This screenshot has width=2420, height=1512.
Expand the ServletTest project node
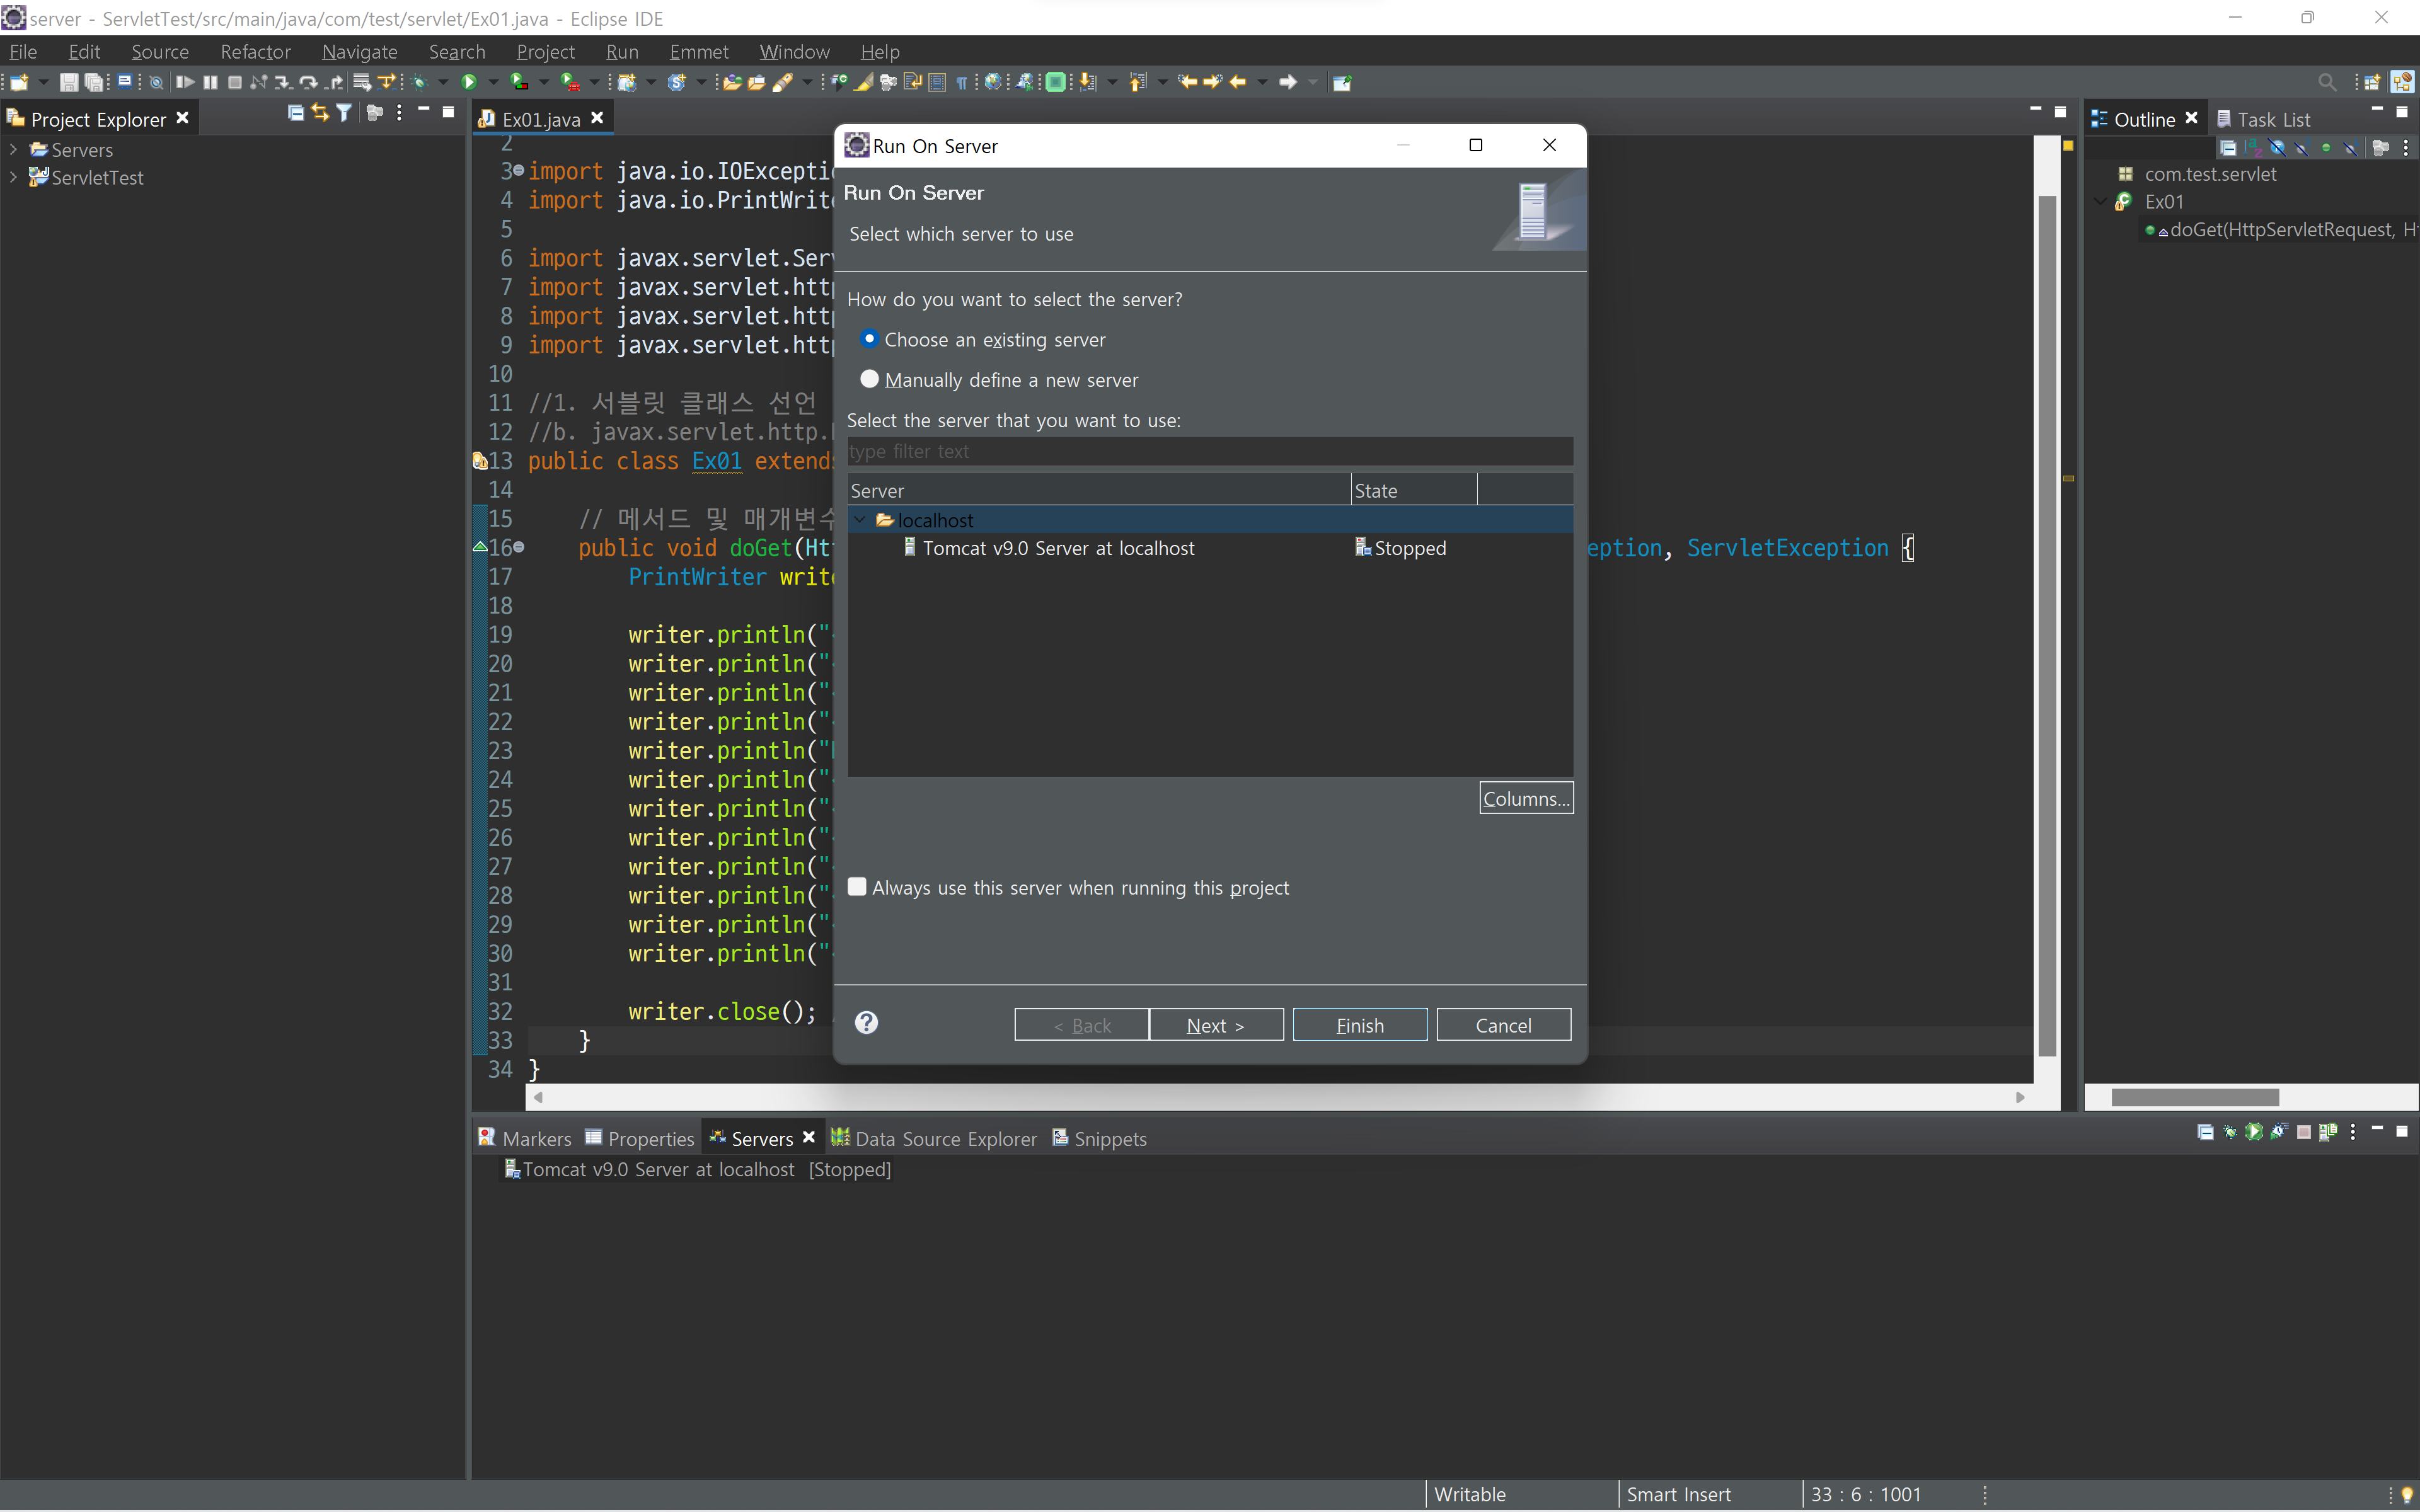point(13,177)
